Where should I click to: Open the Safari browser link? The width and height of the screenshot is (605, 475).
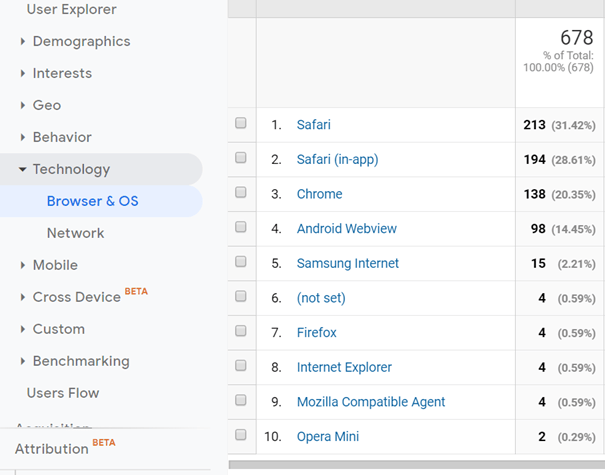[314, 125]
